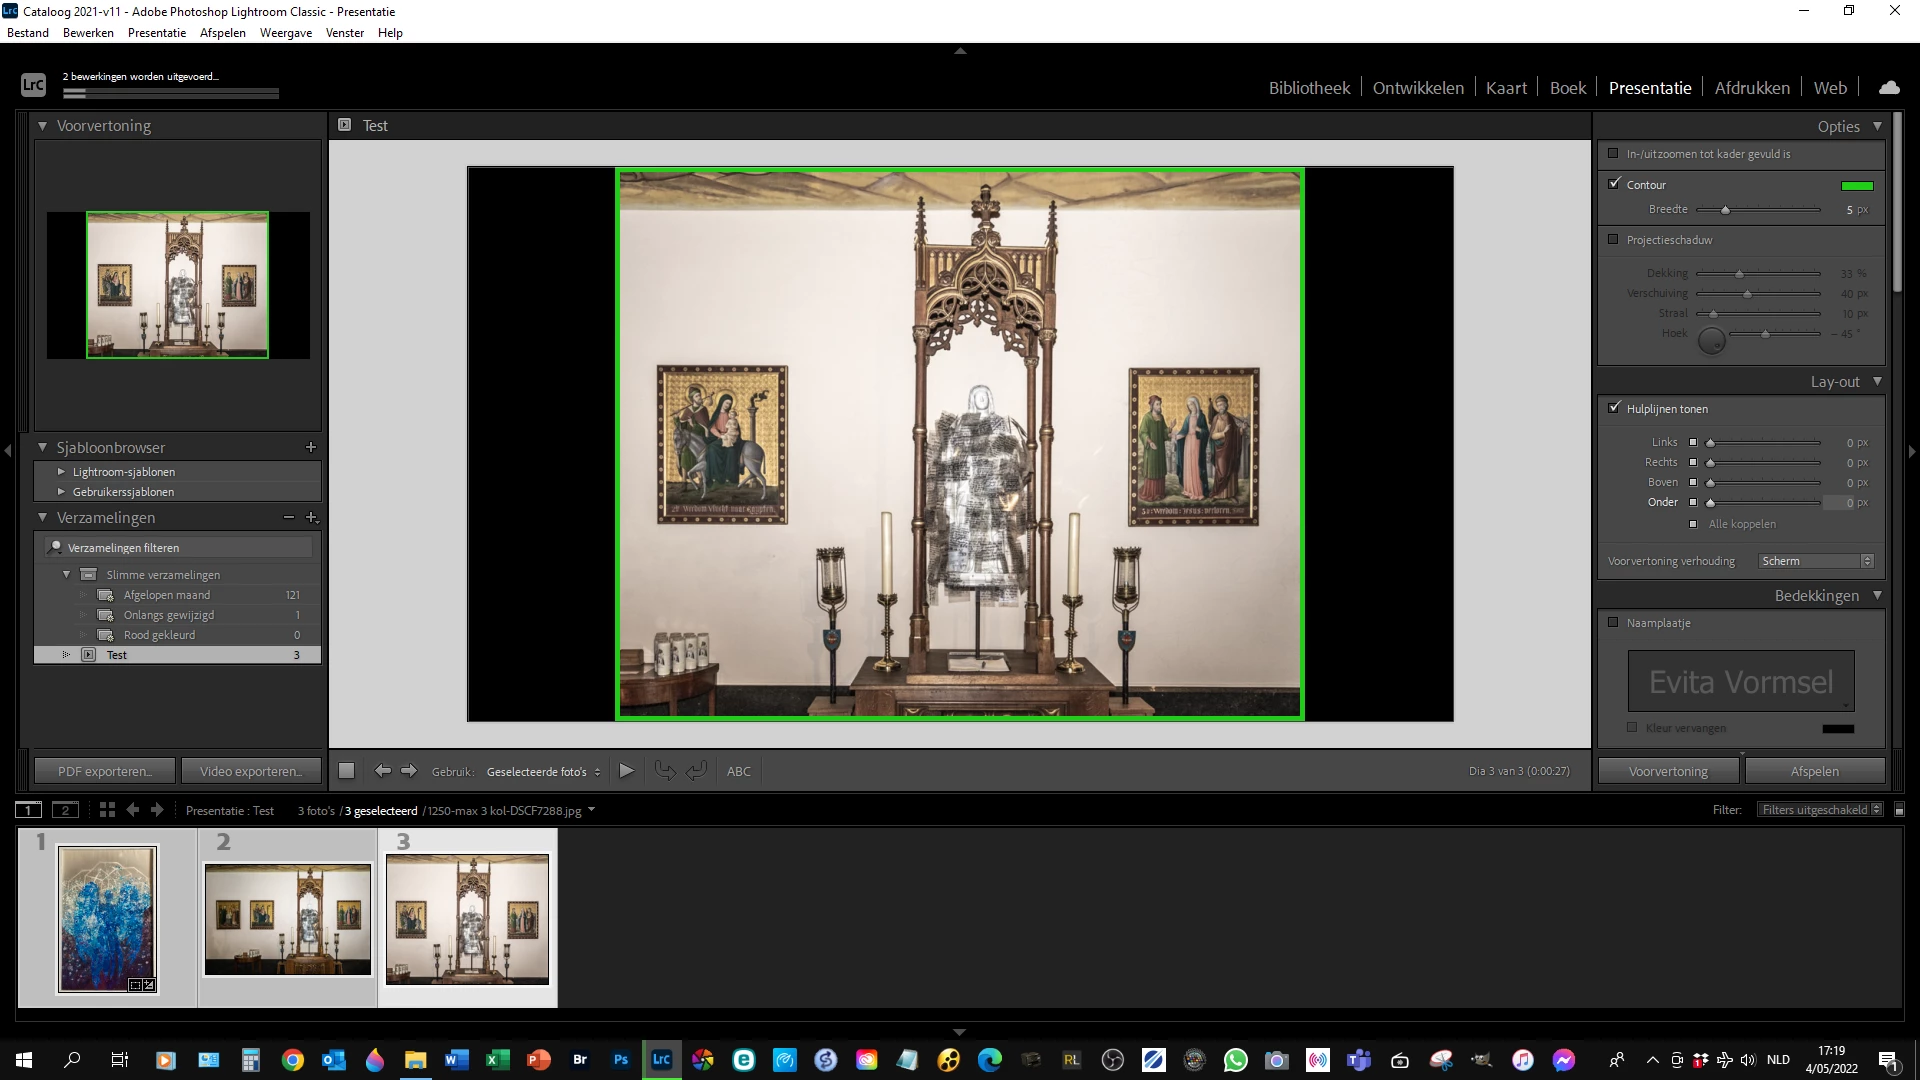This screenshot has width=1920, height=1080.
Task: Add new template with Sjabloonbrowser plus icon
Action: [311, 447]
